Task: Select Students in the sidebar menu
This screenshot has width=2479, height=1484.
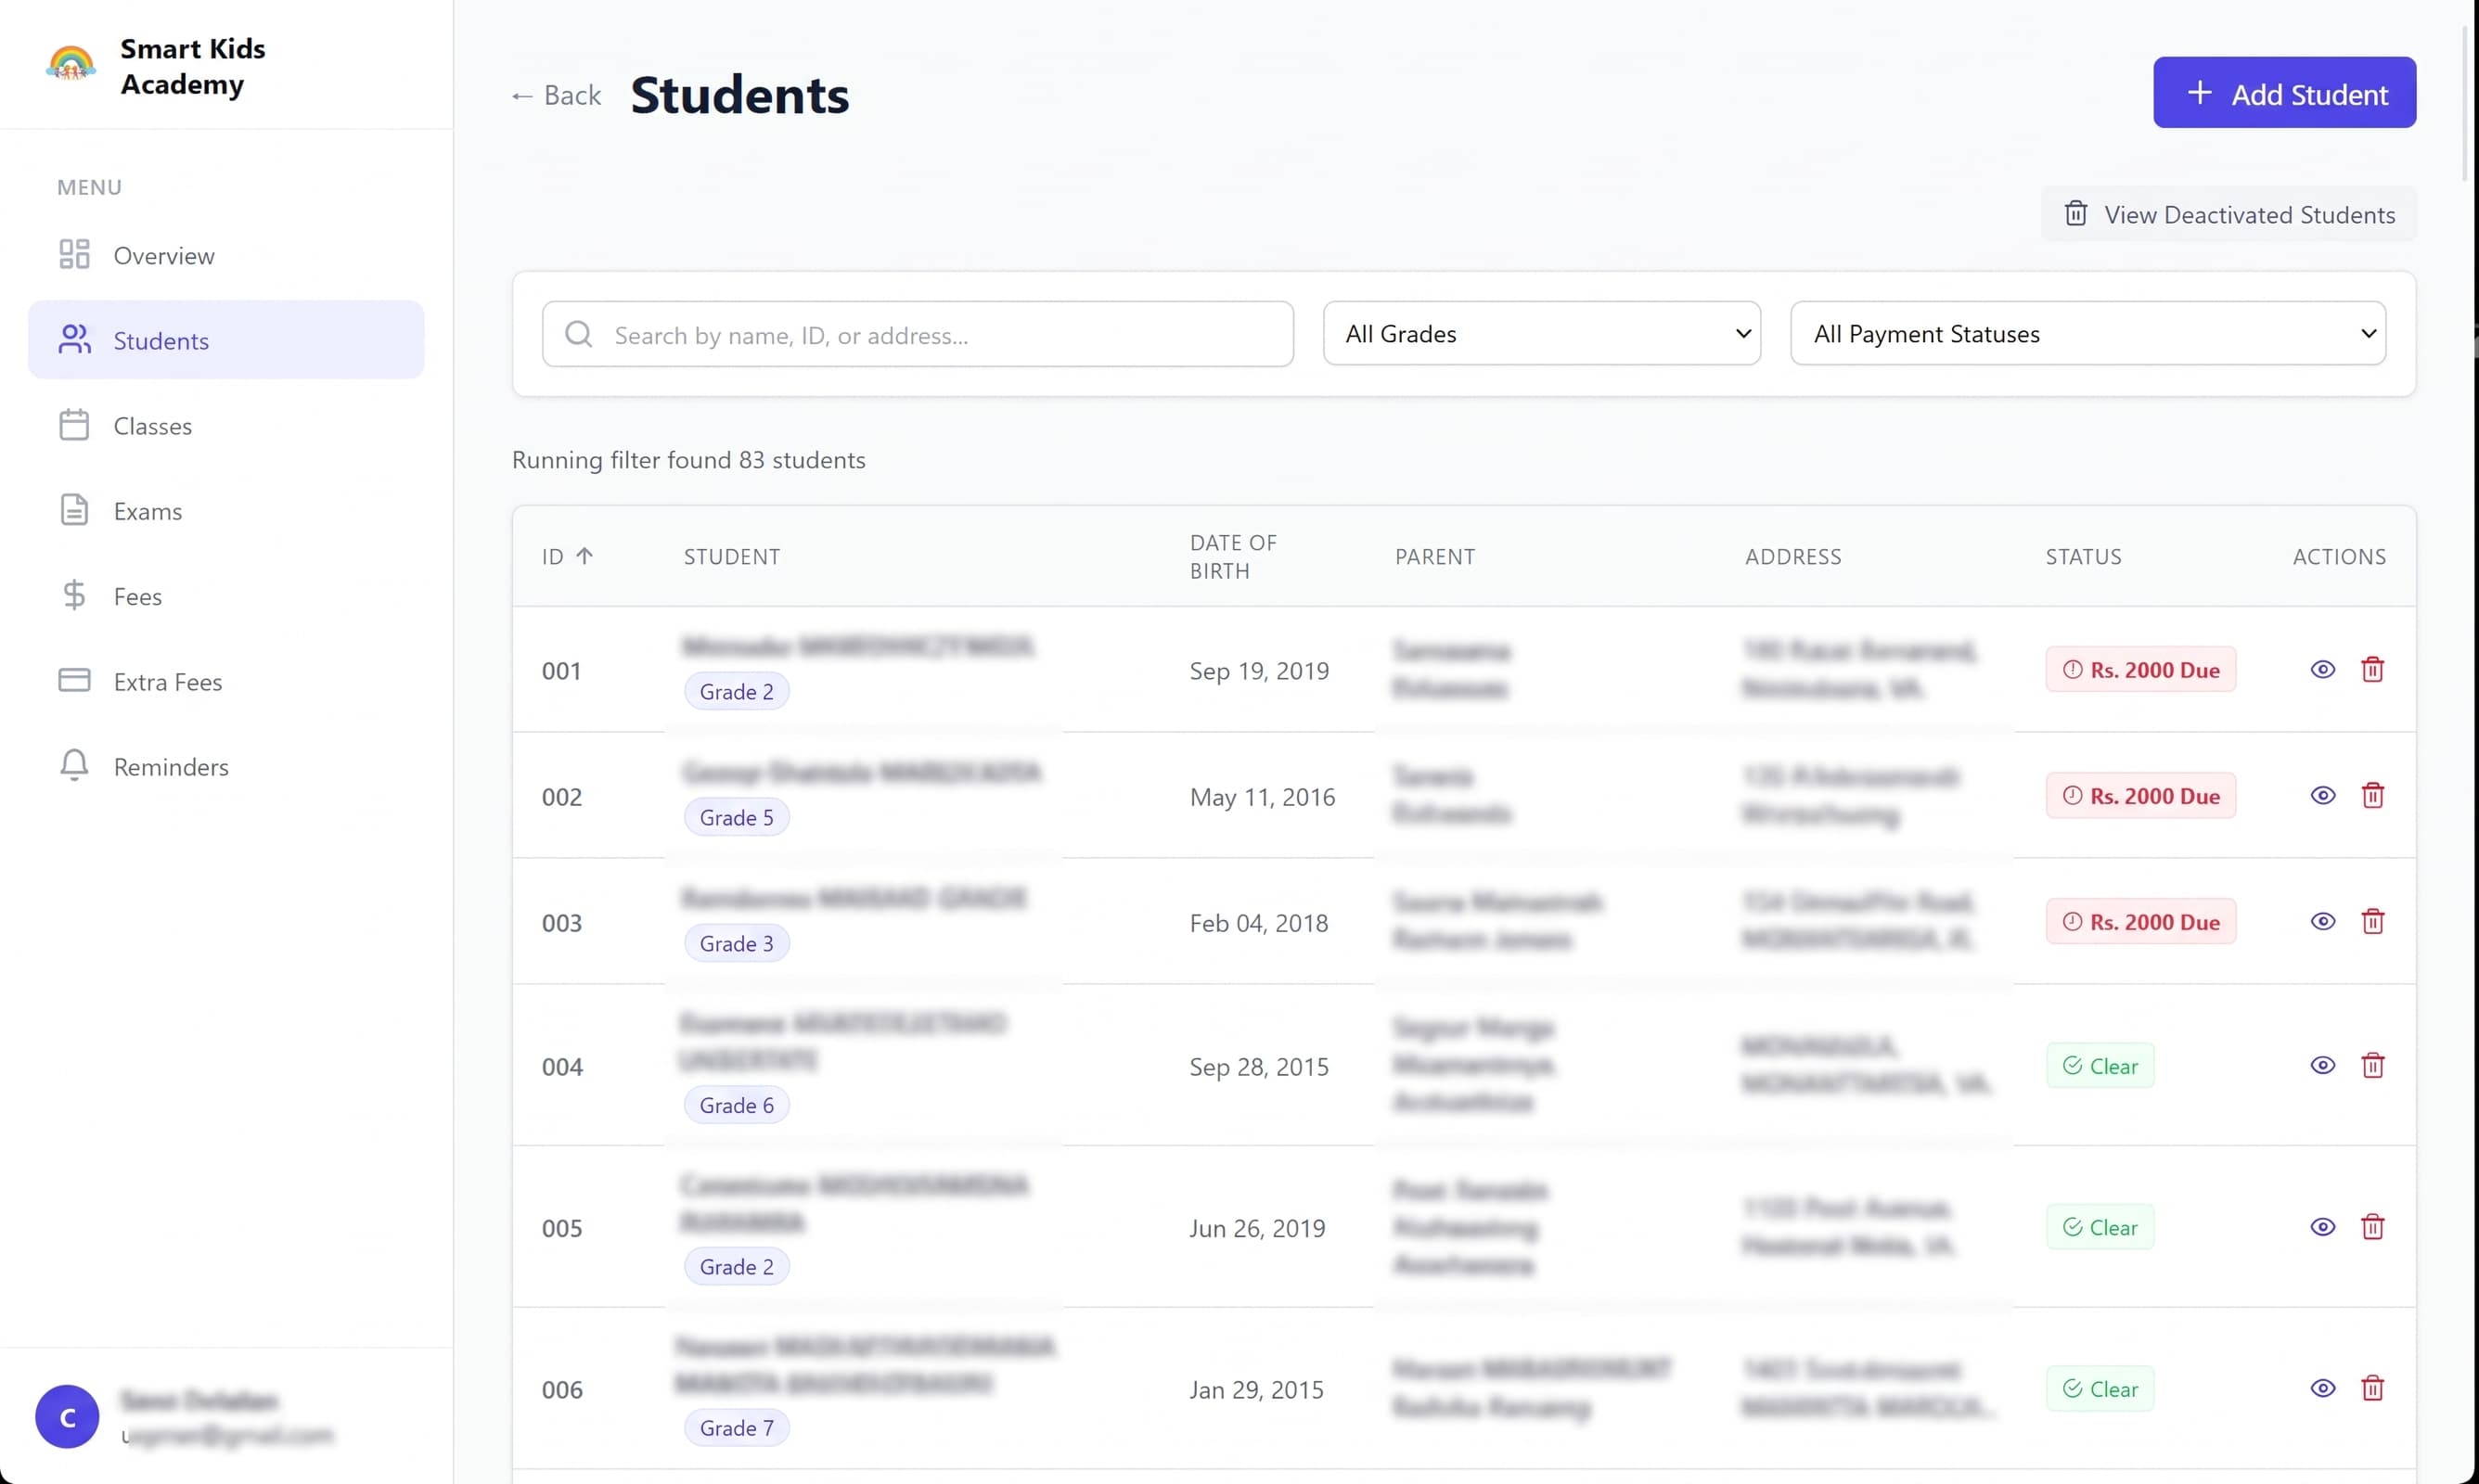Action: 226,340
